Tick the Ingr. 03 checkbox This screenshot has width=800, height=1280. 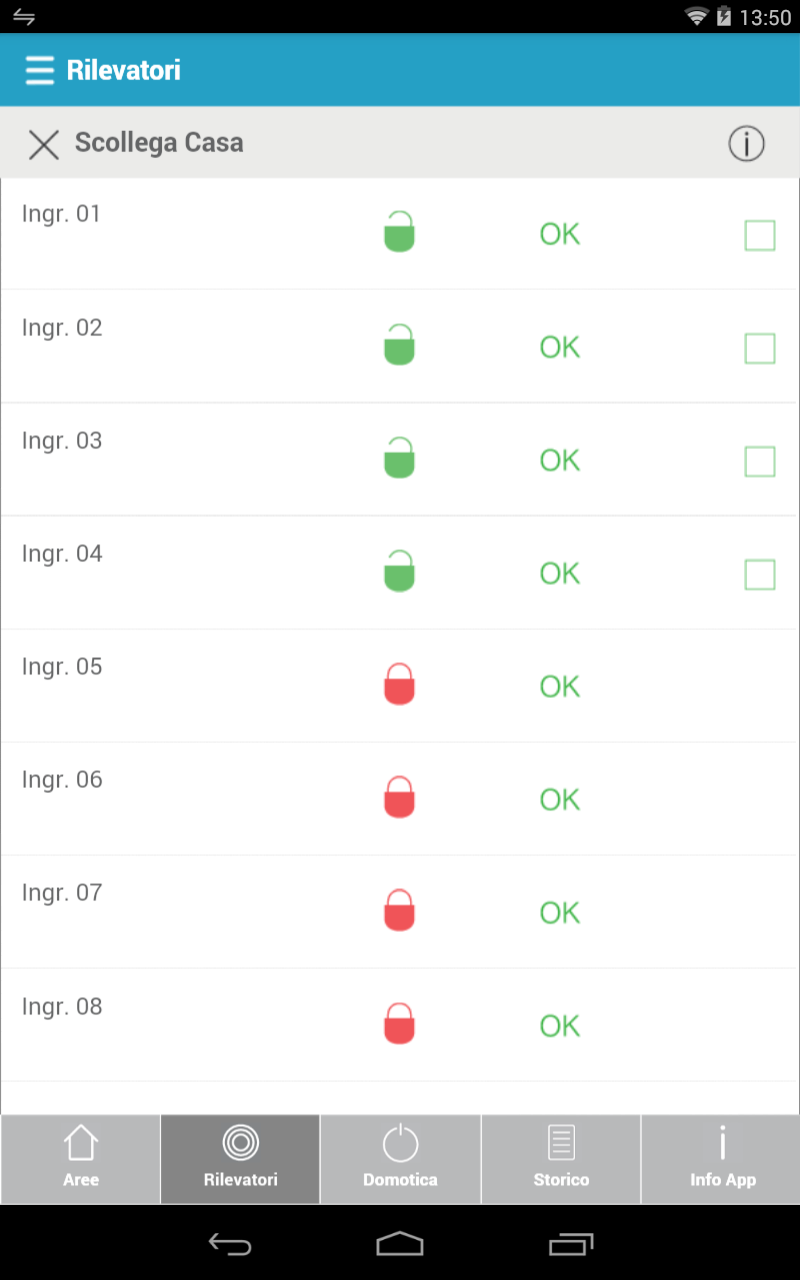tap(760, 461)
